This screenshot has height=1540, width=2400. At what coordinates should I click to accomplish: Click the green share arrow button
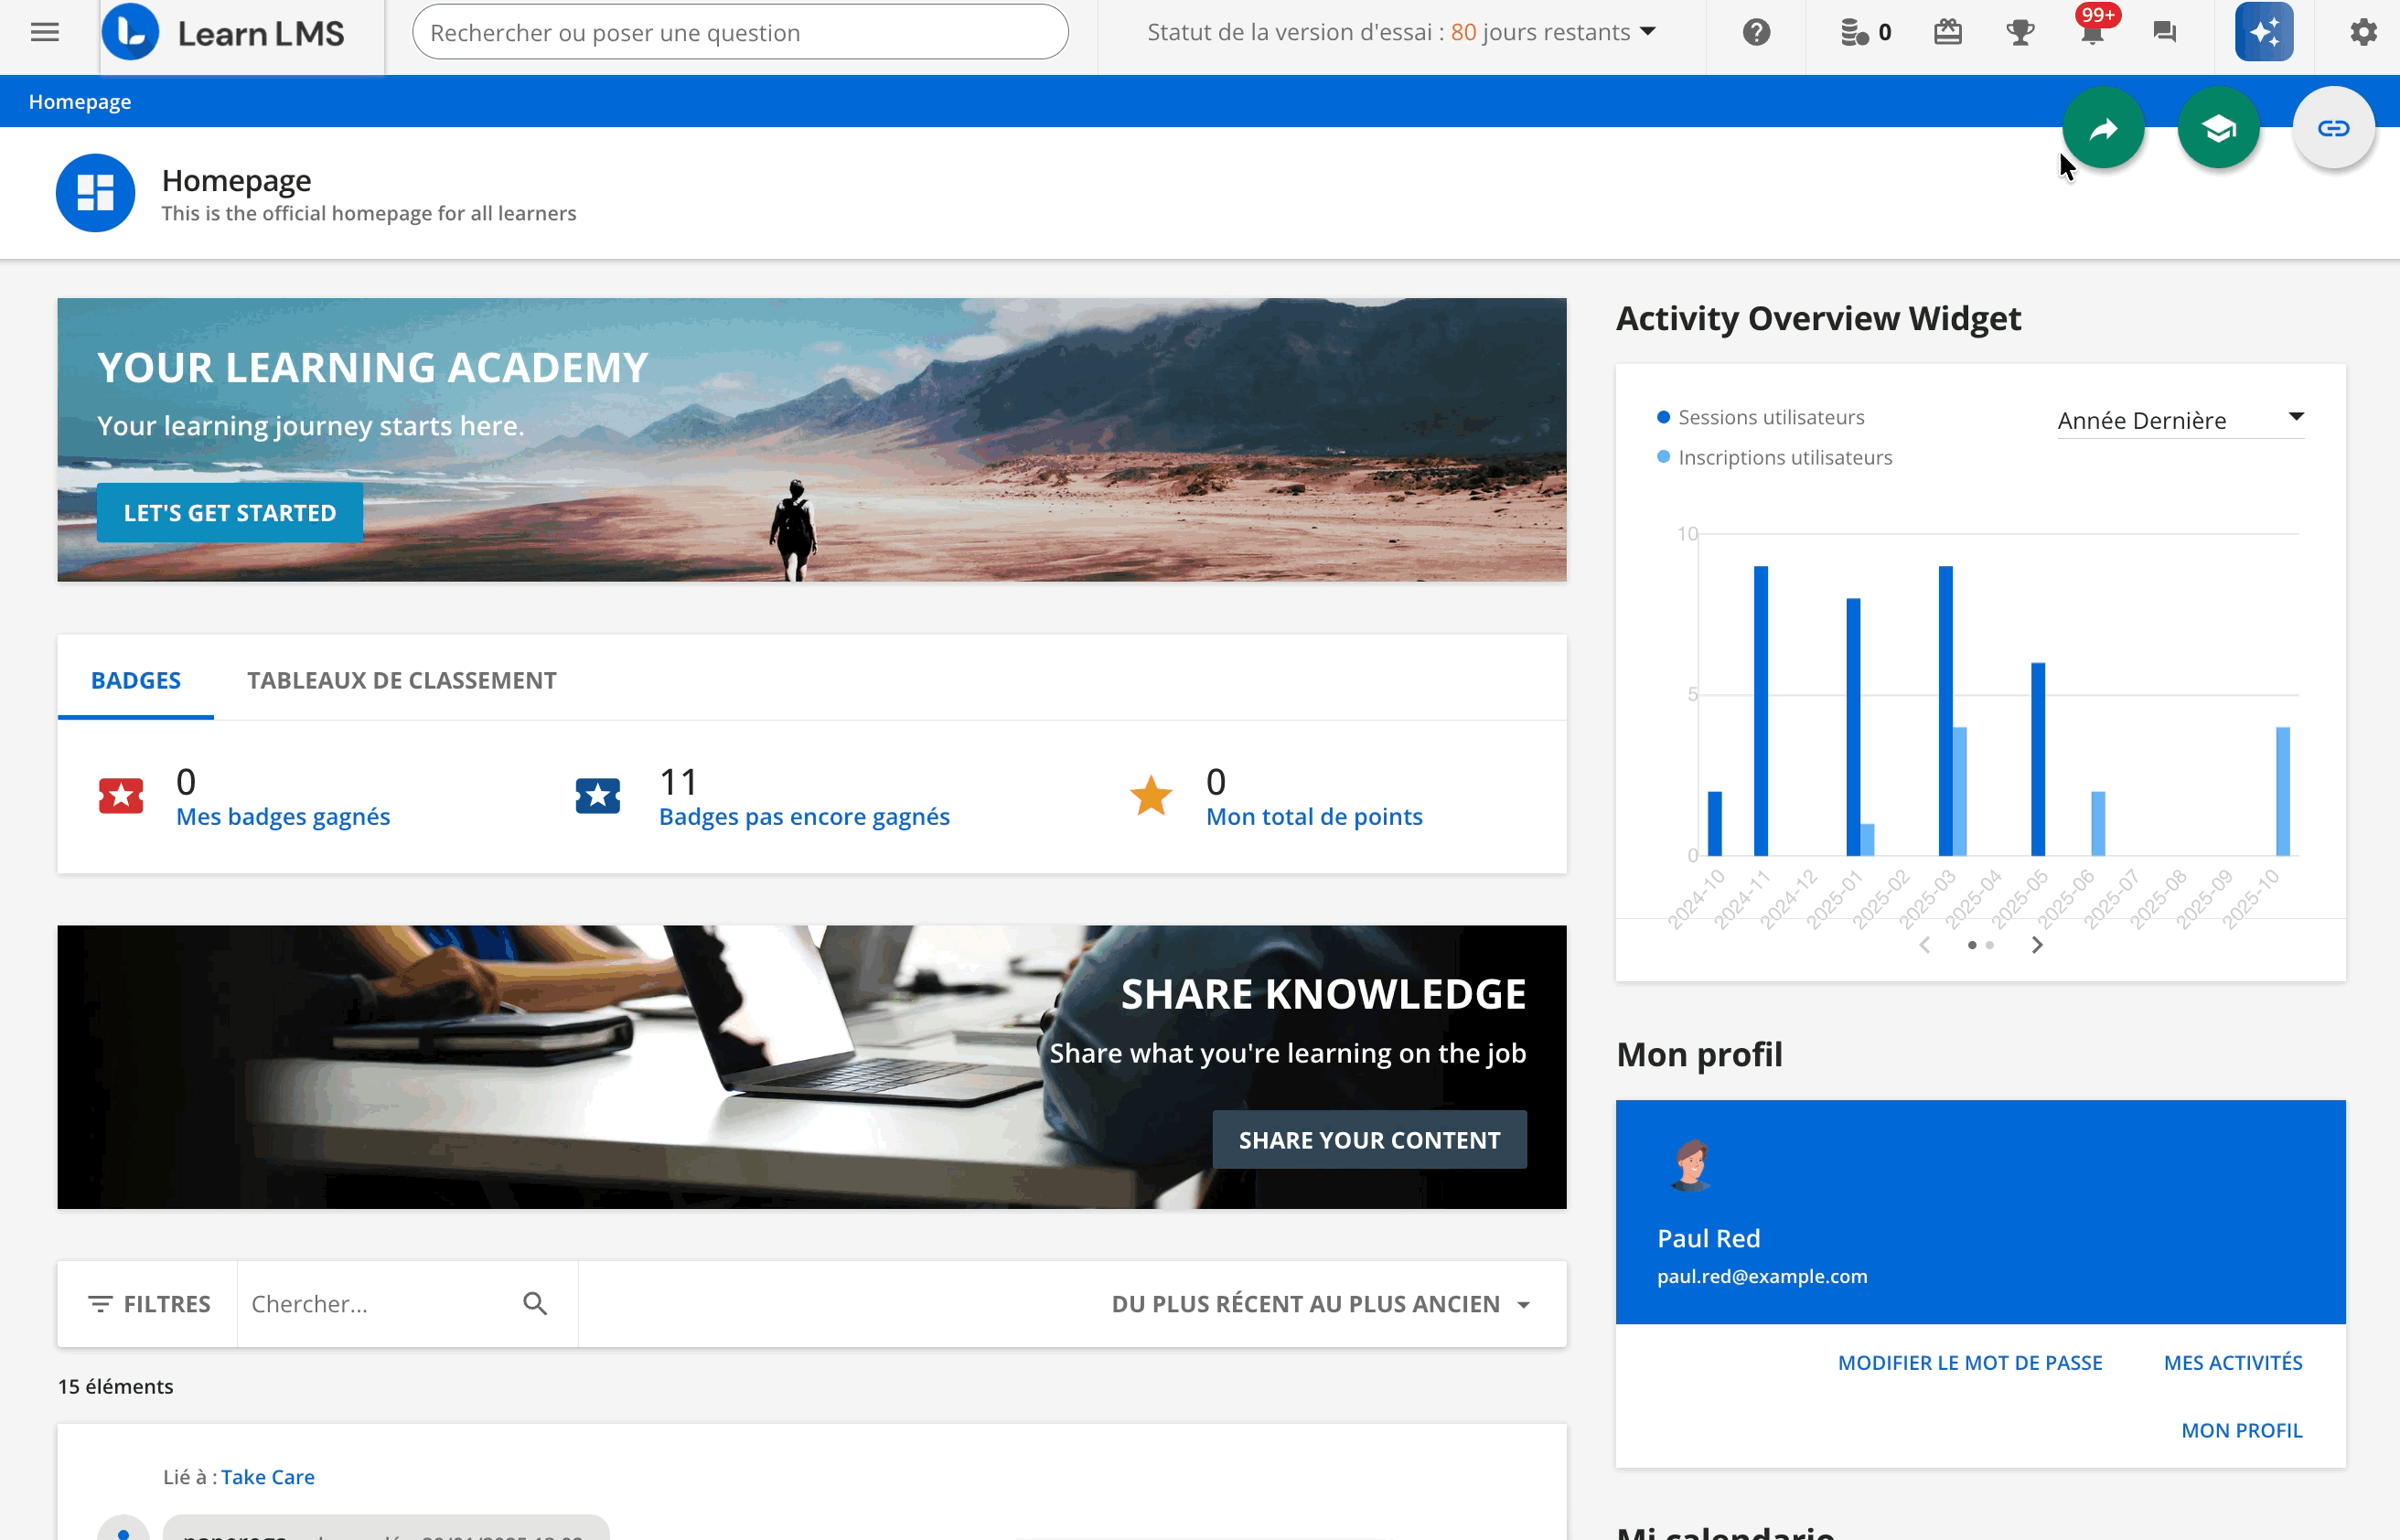2103,128
